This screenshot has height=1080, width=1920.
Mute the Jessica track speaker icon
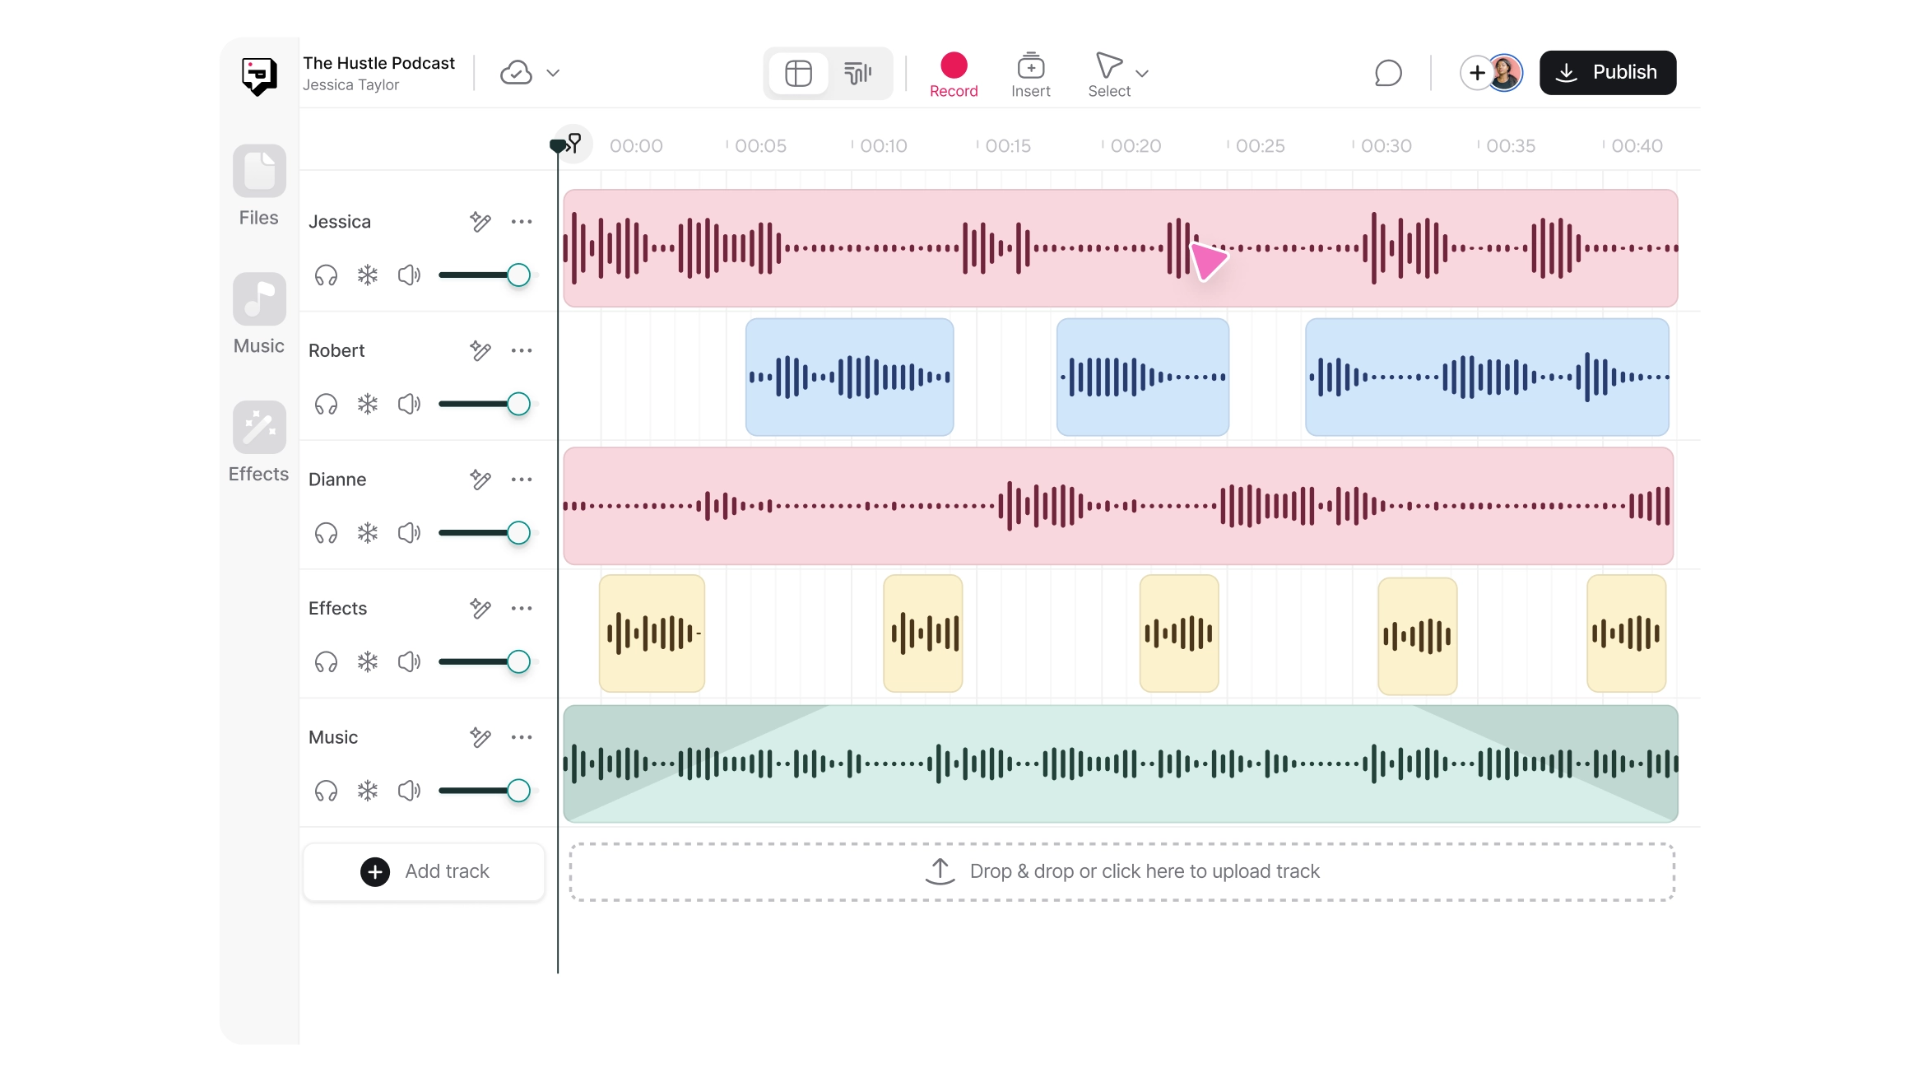(409, 275)
